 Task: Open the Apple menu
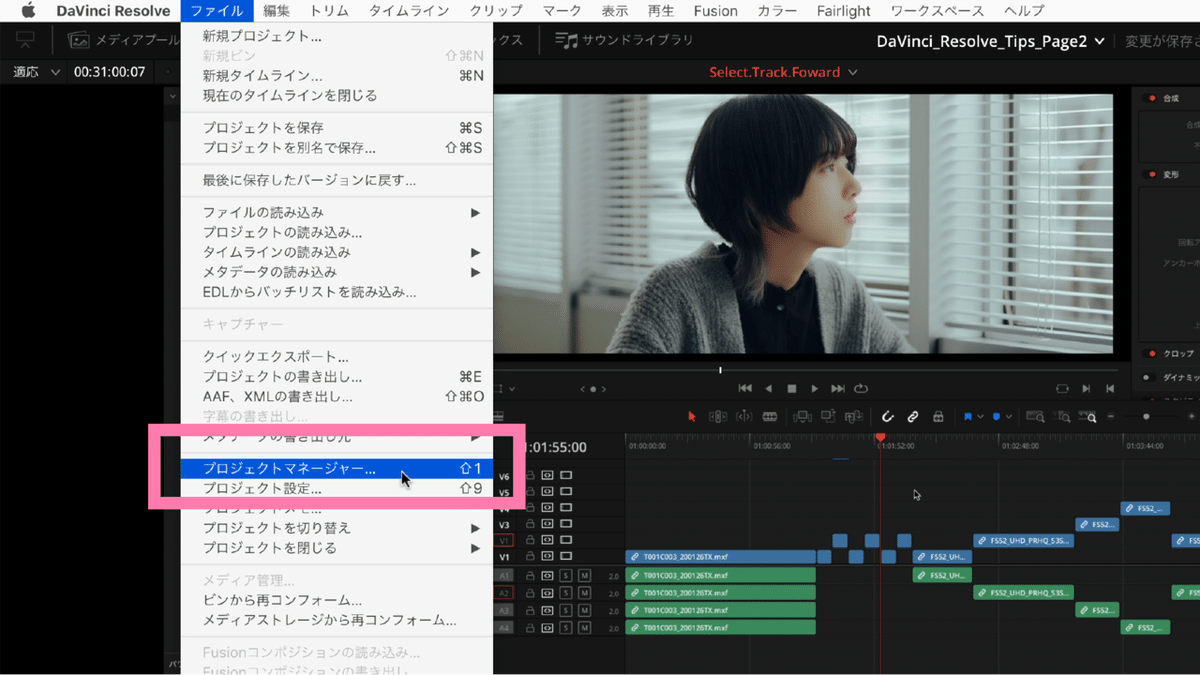click(x=28, y=11)
